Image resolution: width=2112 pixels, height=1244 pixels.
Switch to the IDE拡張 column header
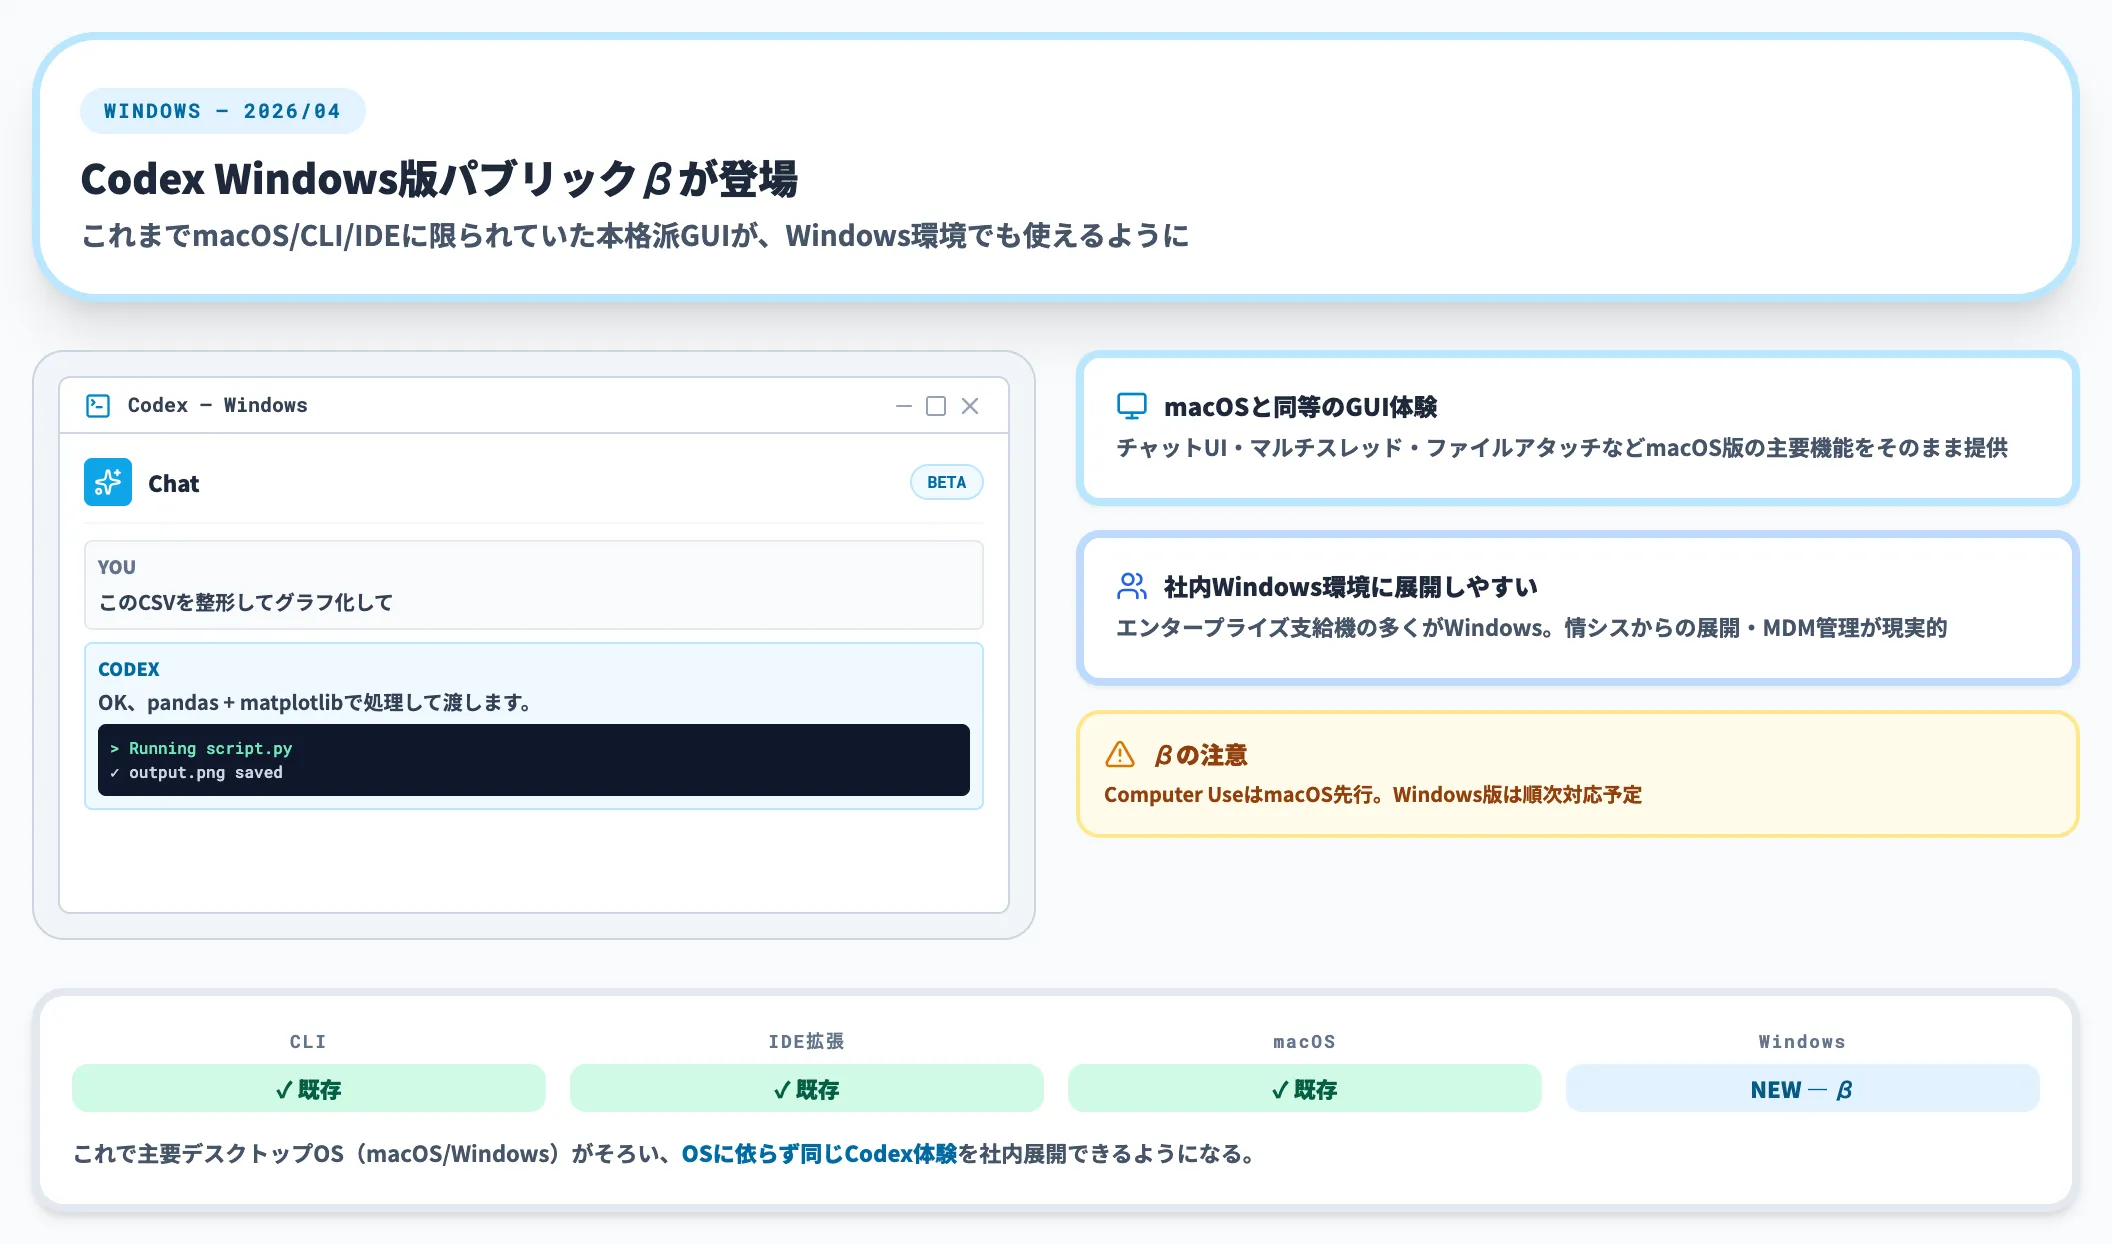pyautogui.click(x=805, y=1041)
